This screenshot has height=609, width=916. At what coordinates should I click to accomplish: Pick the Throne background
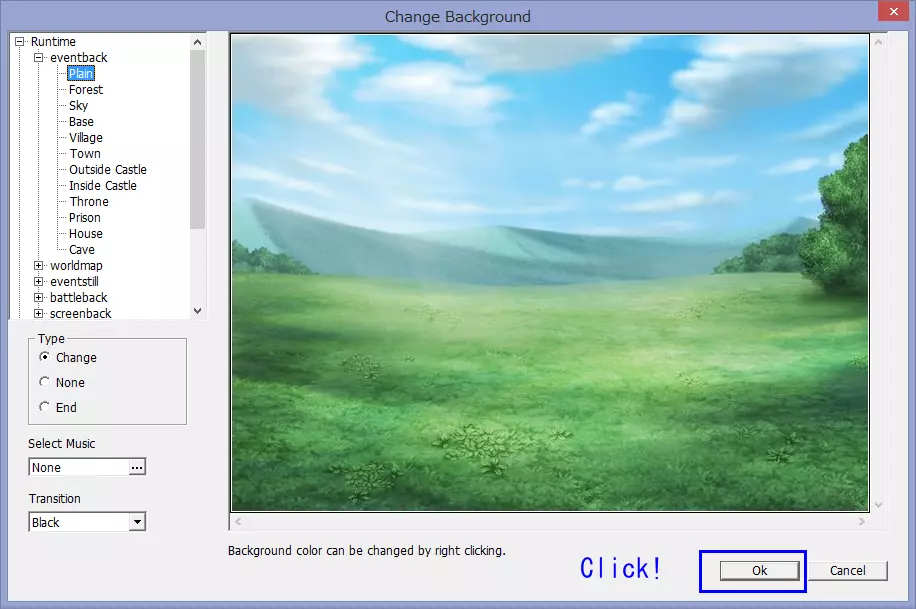pyautogui.click(x=89, y=202)
